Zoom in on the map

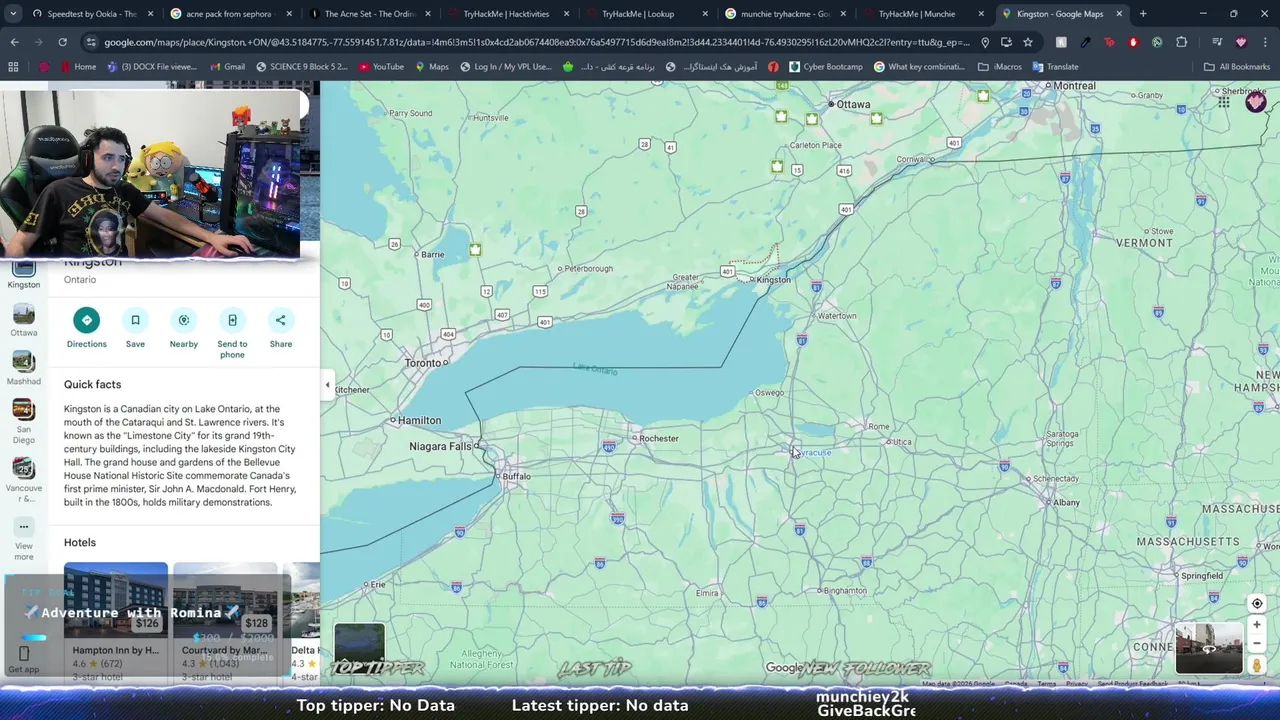[x=1257, y=625]
